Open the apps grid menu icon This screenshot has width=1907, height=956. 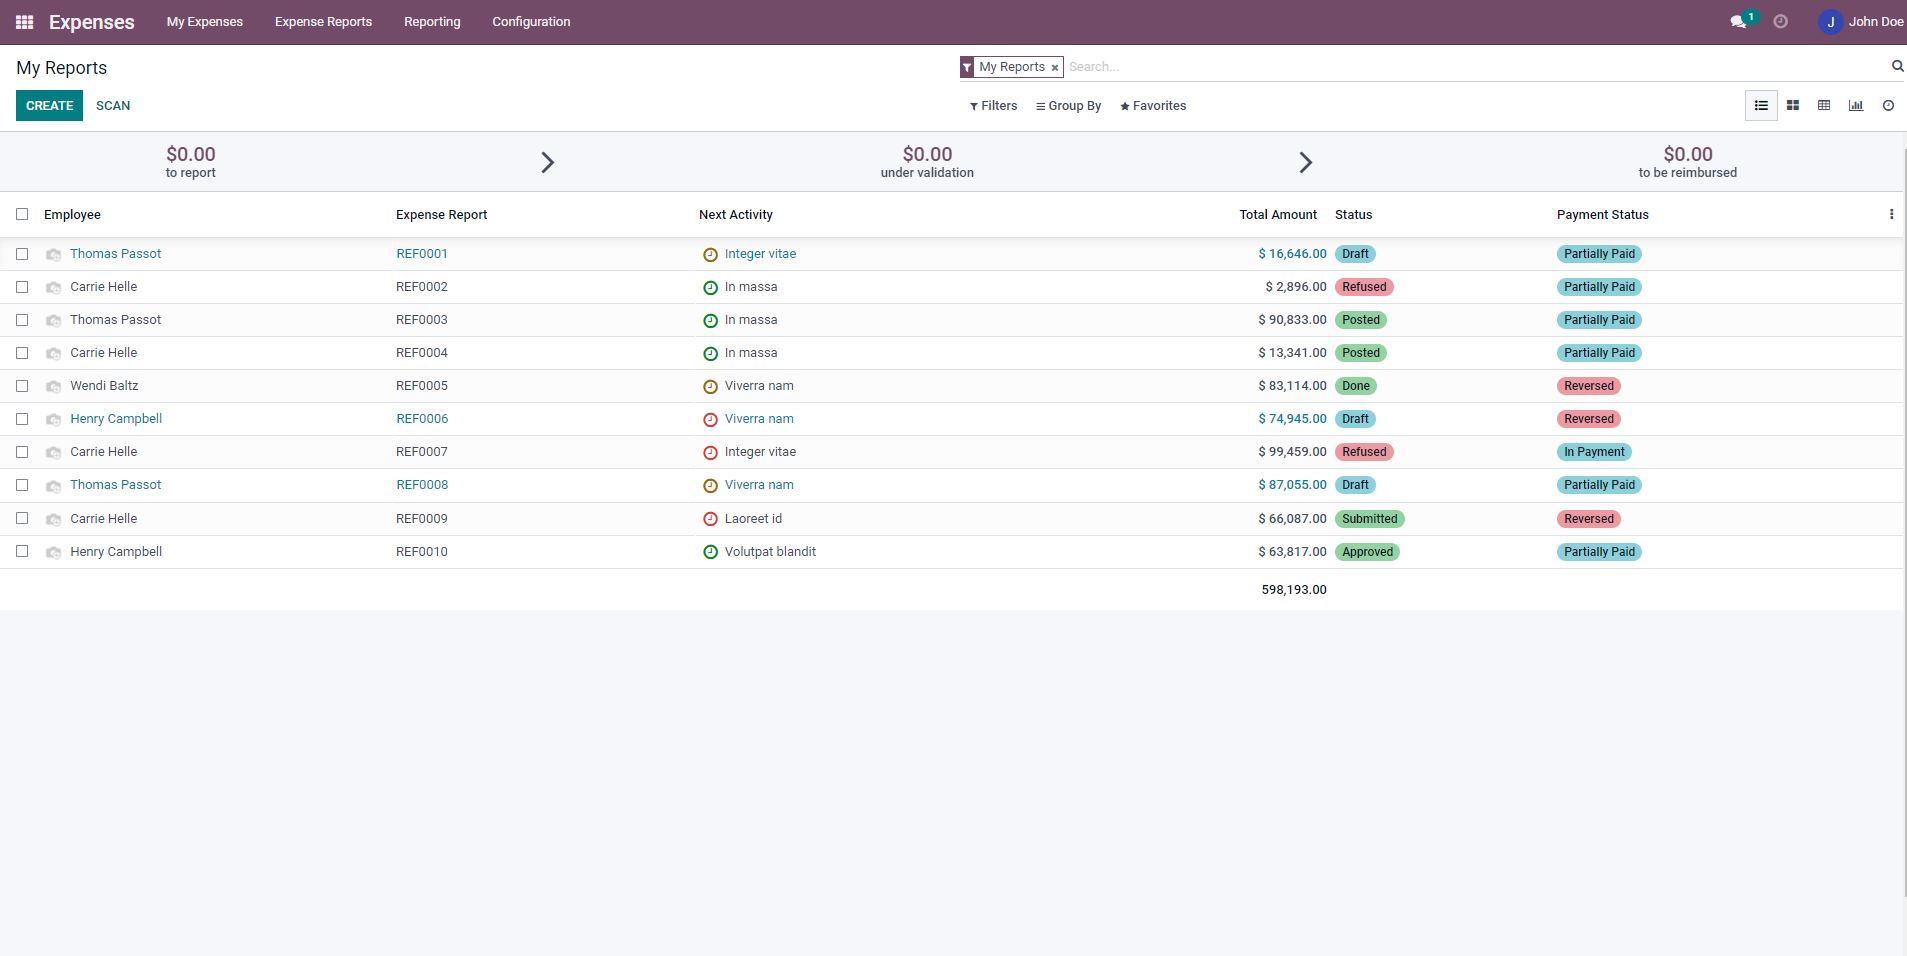(25, 22)
